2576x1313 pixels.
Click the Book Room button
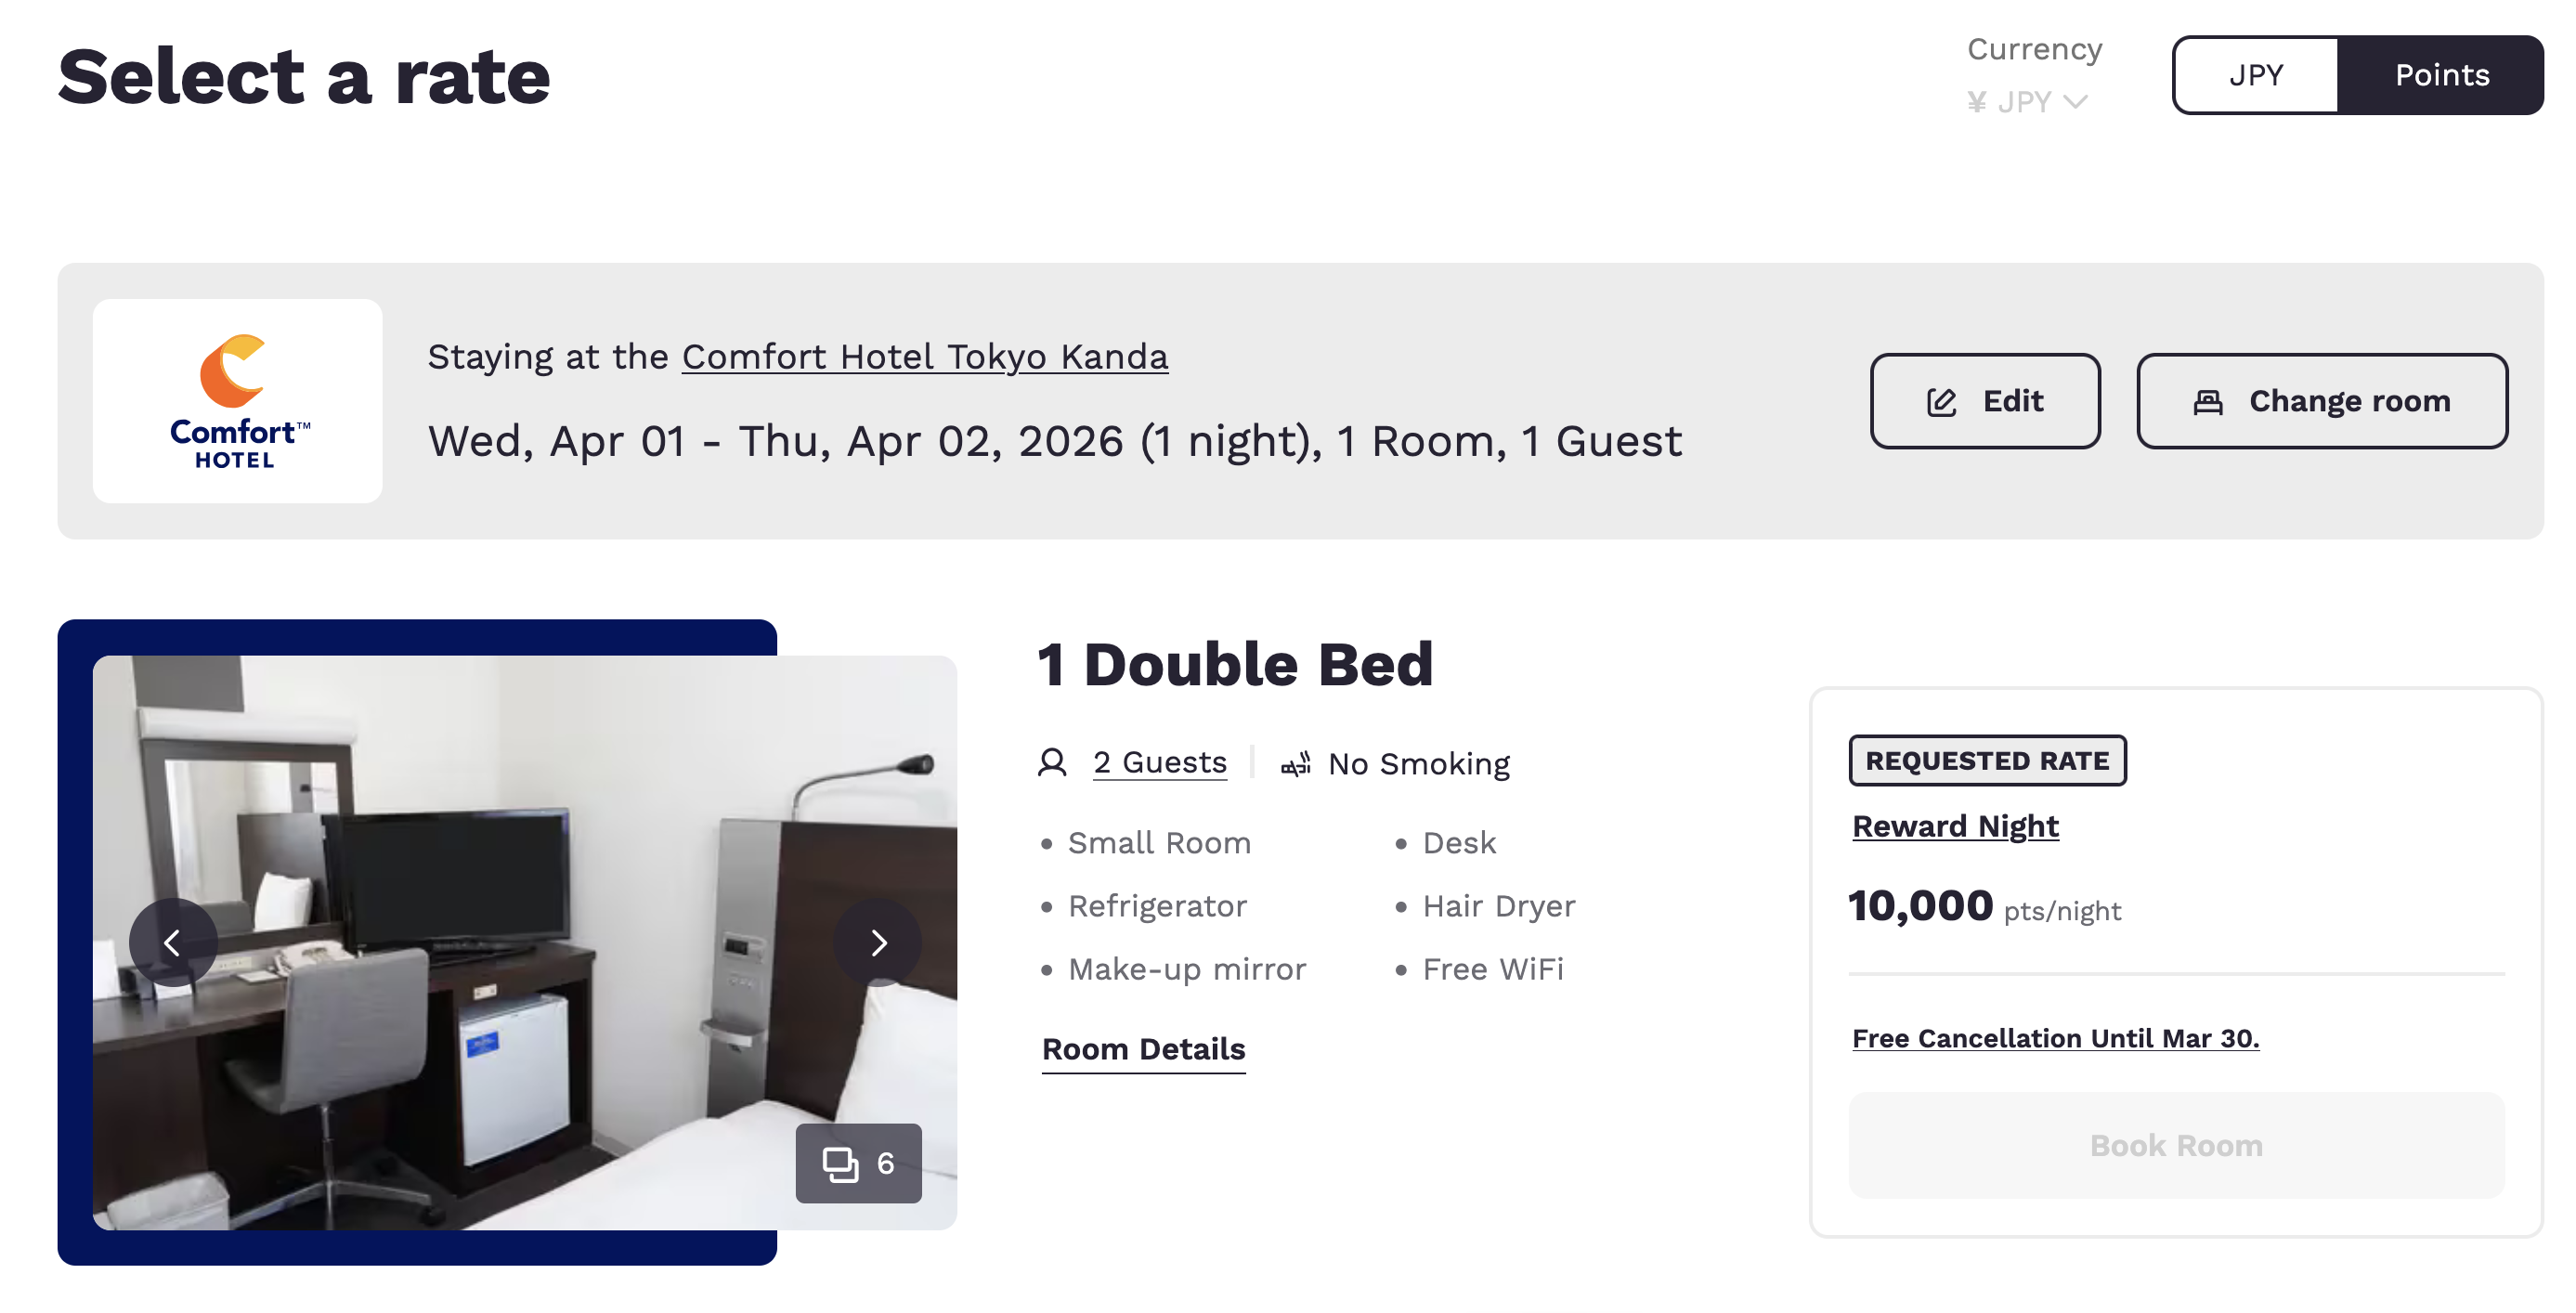tap(2175, 1145)
